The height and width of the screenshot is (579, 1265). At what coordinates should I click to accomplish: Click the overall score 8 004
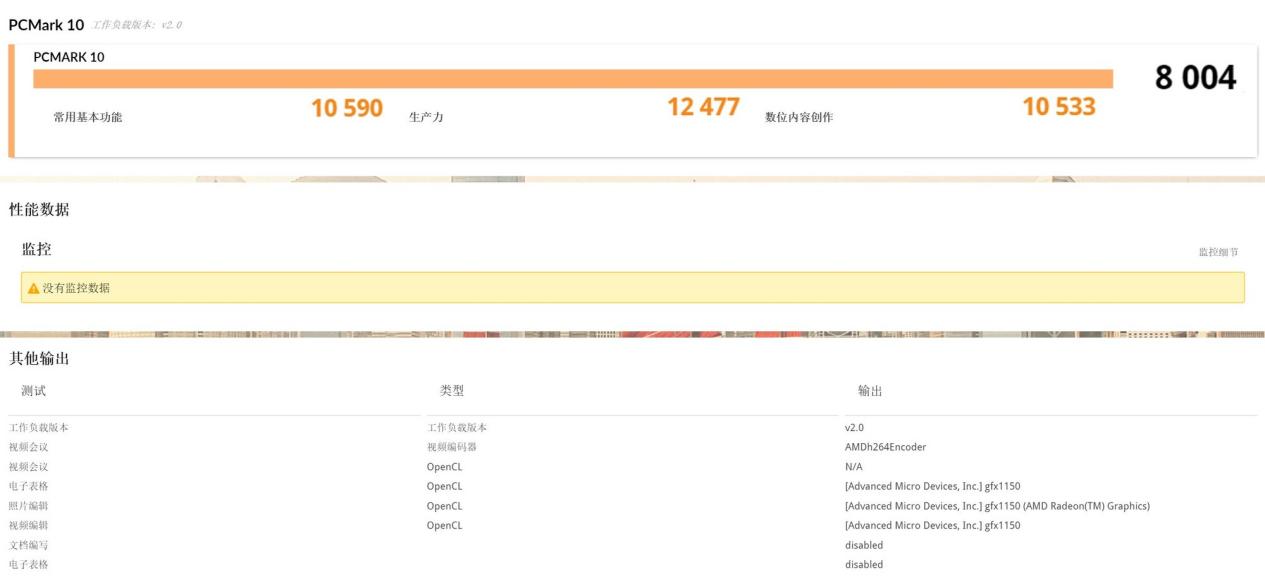coord(1195,78)
